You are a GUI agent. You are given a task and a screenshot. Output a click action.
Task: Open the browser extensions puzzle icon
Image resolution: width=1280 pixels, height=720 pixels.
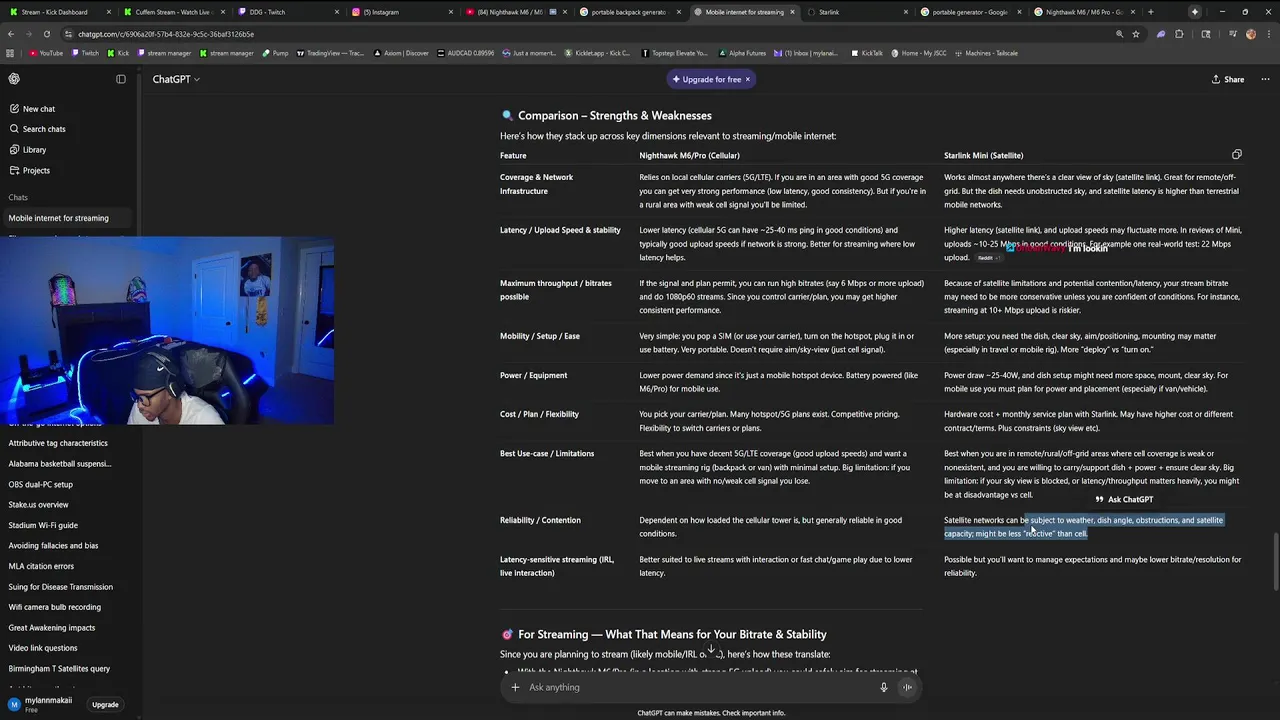1179,34
